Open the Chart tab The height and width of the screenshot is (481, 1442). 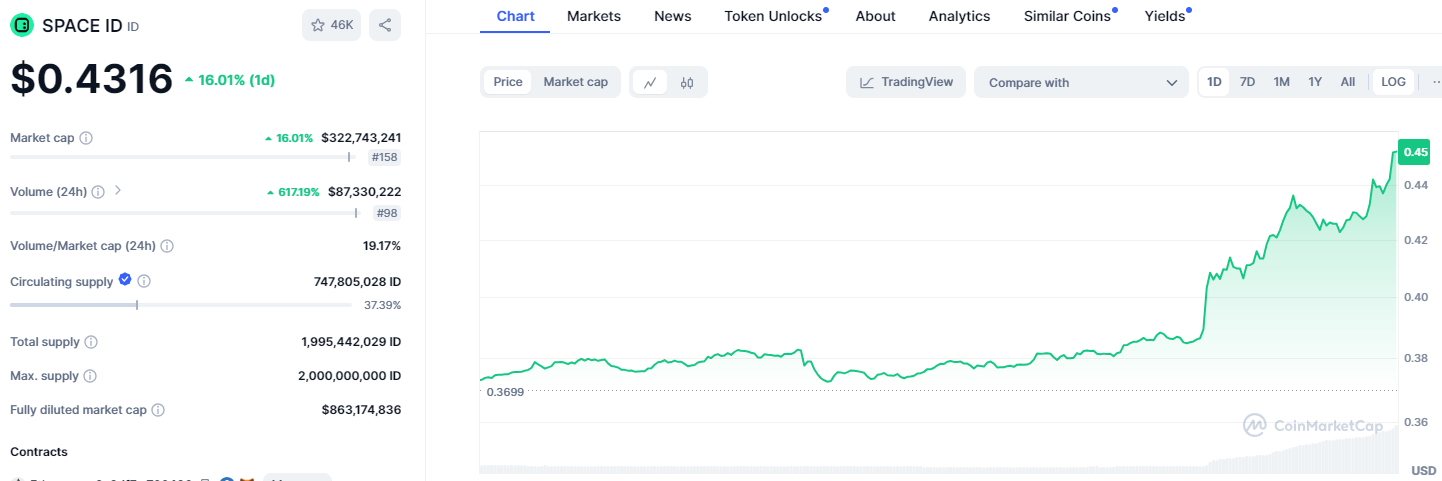click(515, 16)
